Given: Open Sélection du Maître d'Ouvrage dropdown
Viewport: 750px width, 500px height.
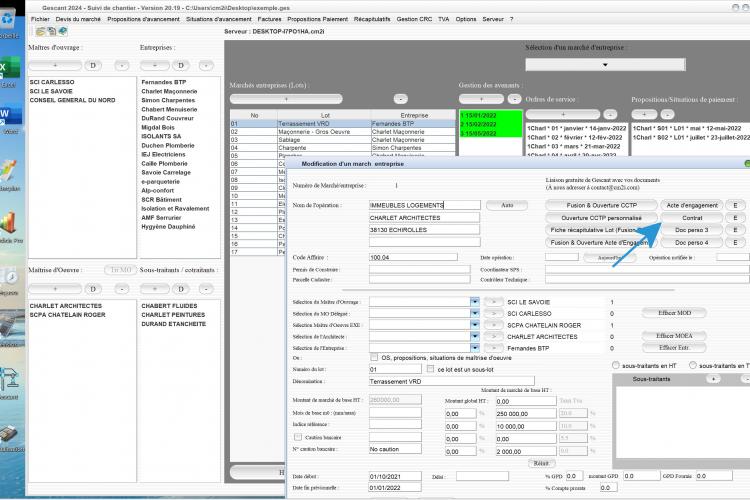Looking at the screenshot, I should click(x=474, y=301).
